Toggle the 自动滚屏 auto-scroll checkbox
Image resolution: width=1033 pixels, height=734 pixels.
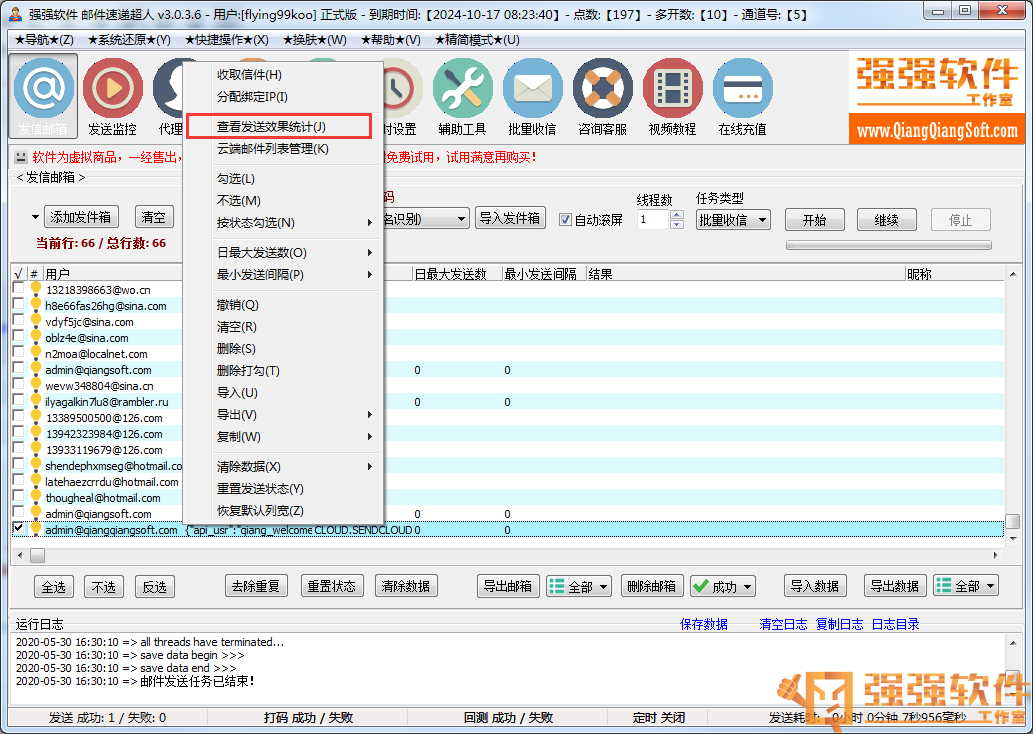point(565,220)
